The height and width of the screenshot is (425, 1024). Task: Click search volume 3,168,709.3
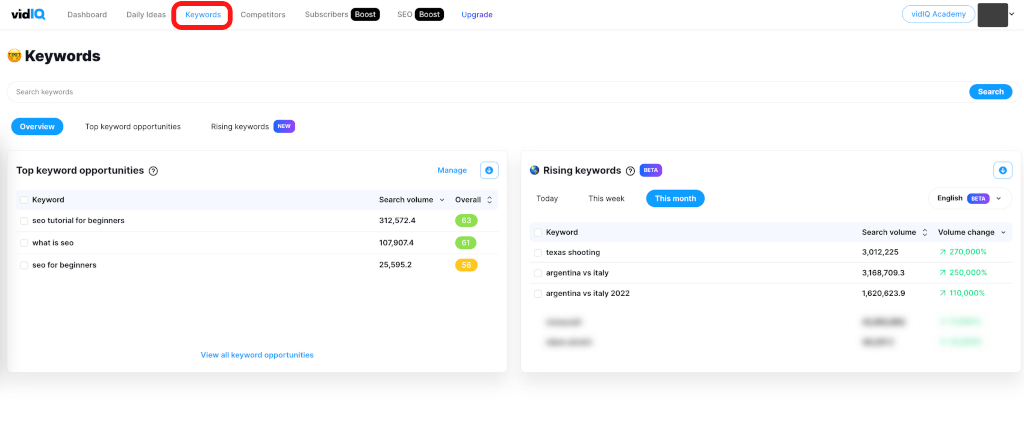(884, 273)
